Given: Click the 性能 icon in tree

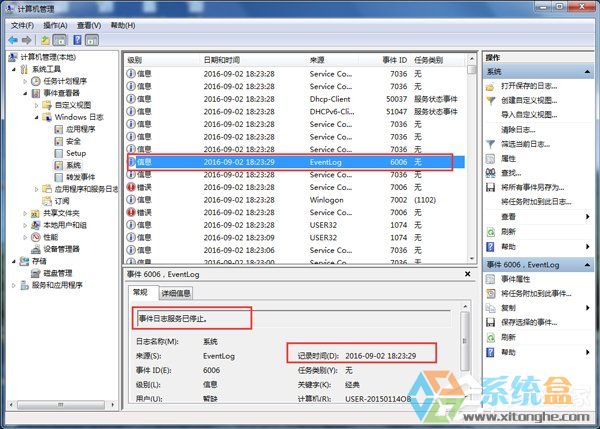Looking at the screenshot, I should (36, 237).
